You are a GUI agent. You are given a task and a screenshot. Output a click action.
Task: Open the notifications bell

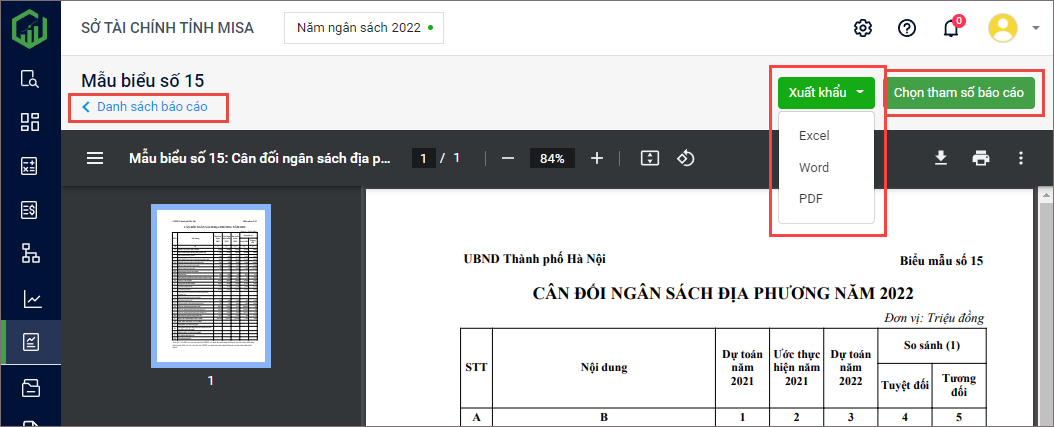coord(951,28)
